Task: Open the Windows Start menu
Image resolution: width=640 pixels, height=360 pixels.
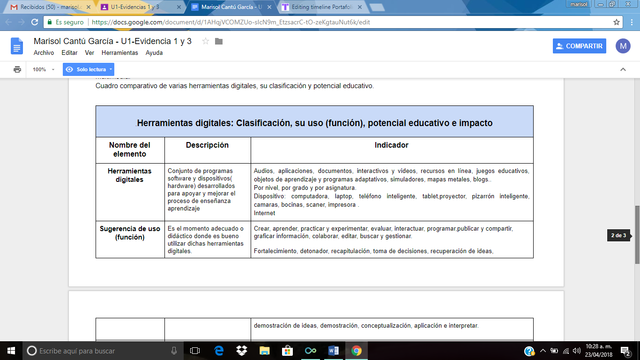Action: click(11, 351)
